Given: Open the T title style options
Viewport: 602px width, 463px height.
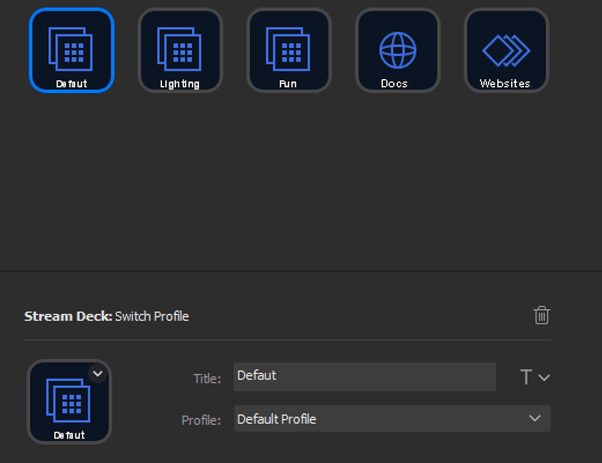Looking at the screenshot, I should click(x=526, y=377).
